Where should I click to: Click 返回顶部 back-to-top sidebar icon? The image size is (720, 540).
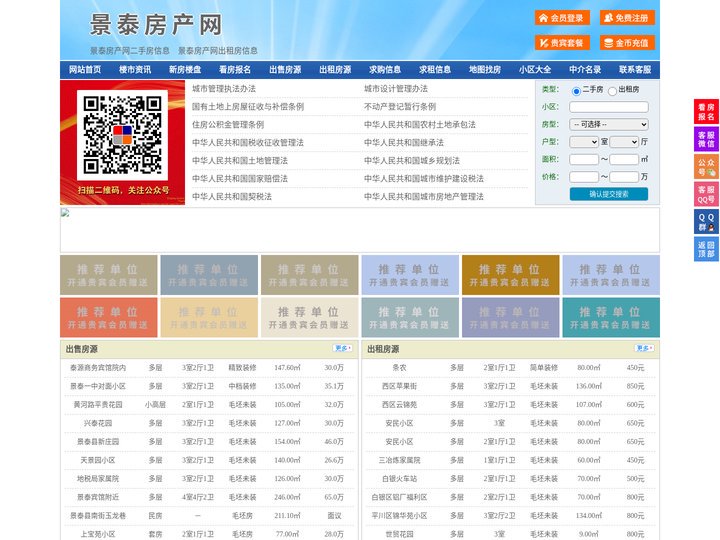pos(706,249)
